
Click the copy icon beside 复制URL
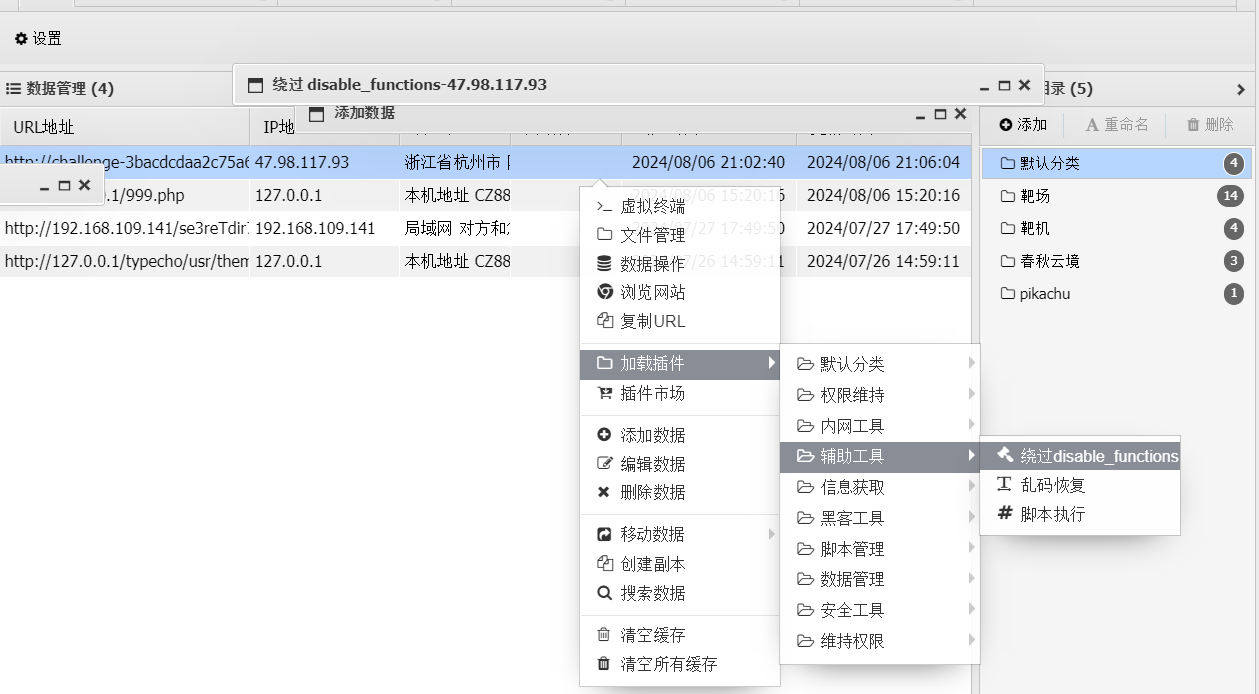pyautogui.click(x=604, y=322)
